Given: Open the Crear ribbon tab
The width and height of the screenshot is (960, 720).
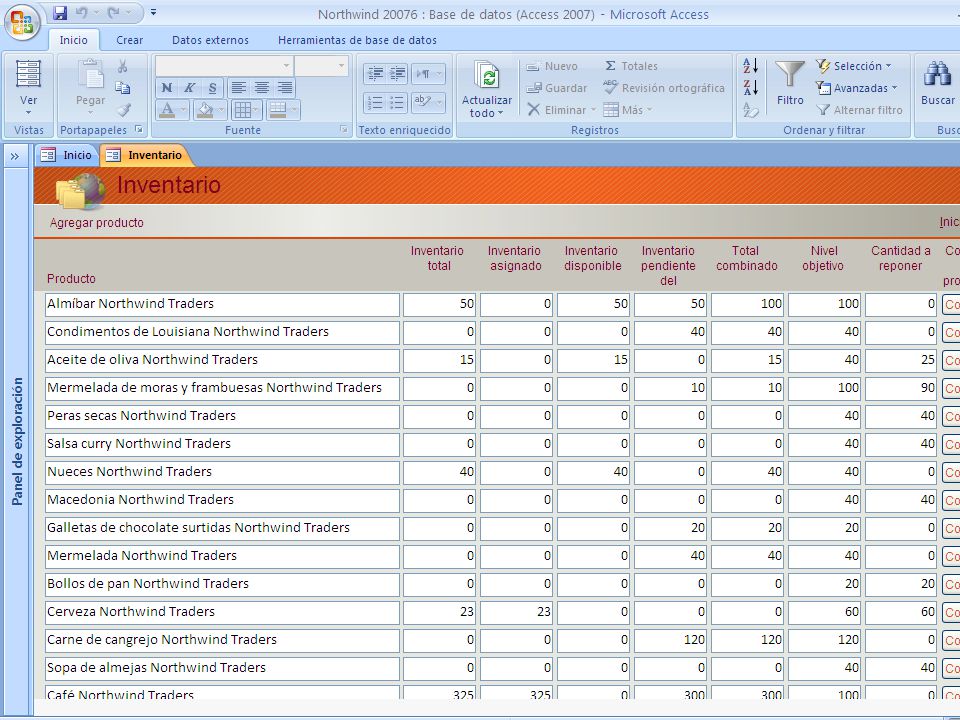Looking at the screenshot, I should [129, 40].
